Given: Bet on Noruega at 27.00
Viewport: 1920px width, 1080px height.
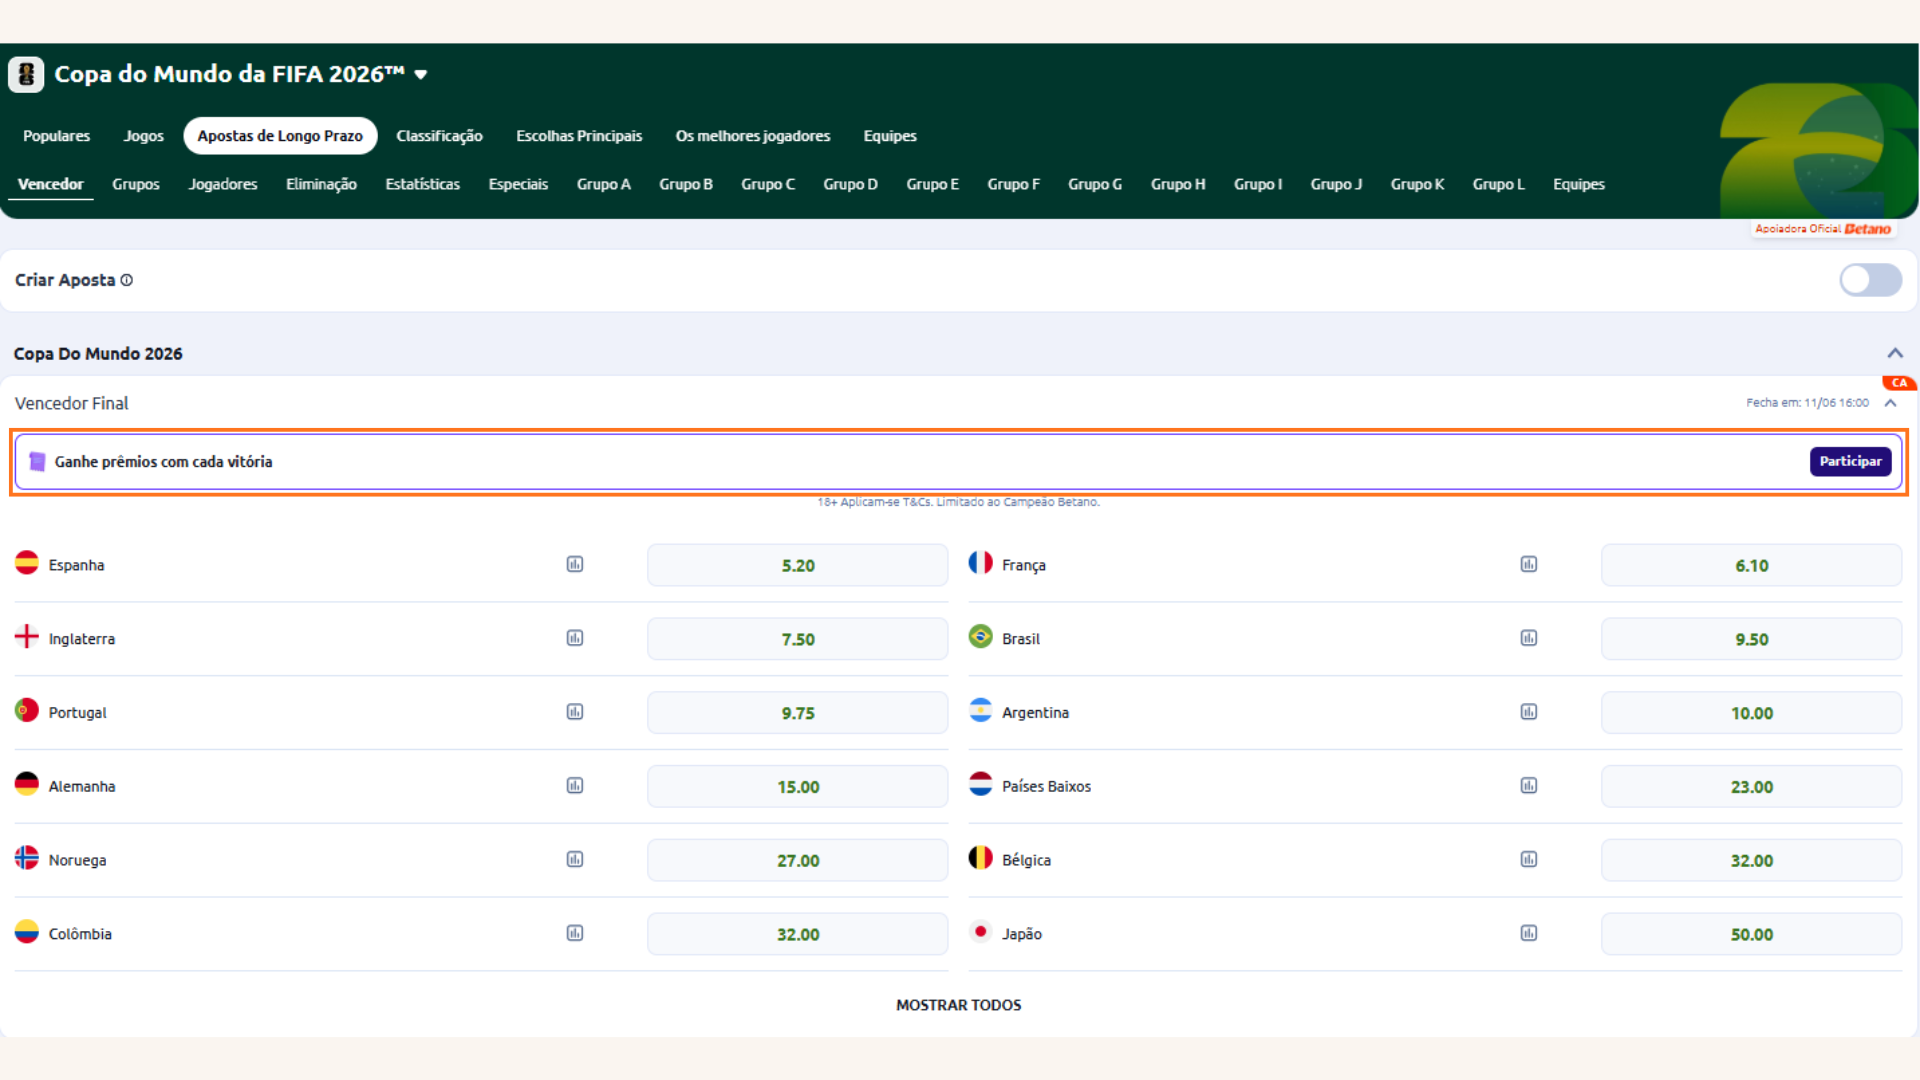Looking at the screenshot, I should tap(797, 860).
